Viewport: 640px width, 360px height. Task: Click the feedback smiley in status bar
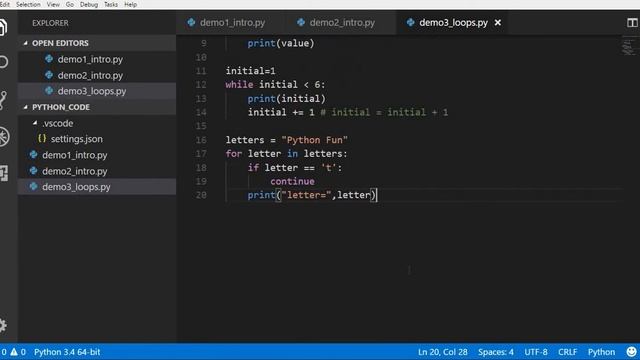click(631, 352)
